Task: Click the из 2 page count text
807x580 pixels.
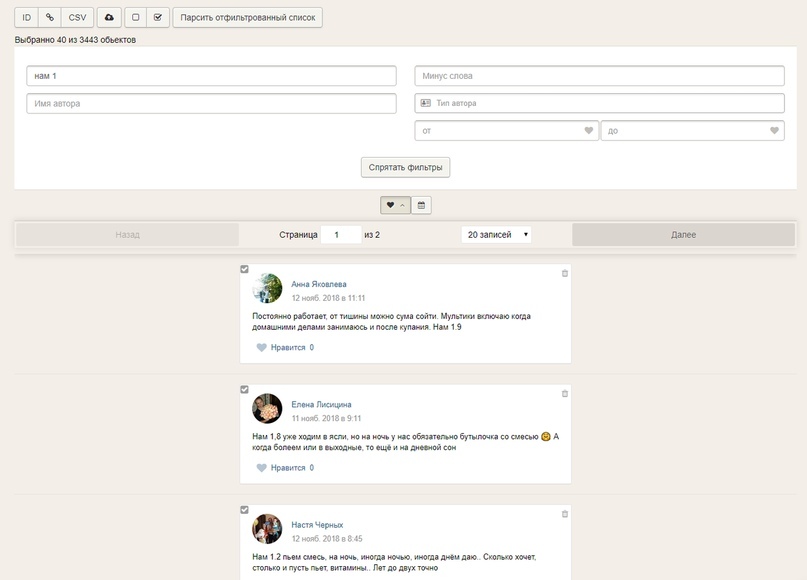Action: tap(372, 235)
